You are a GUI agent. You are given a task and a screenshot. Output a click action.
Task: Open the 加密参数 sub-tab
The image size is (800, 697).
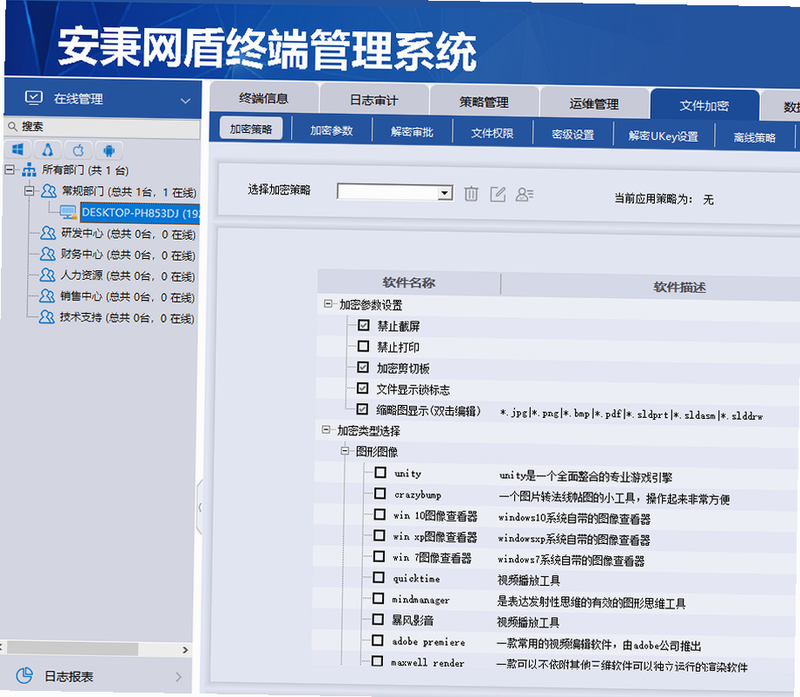coord(332,131)
